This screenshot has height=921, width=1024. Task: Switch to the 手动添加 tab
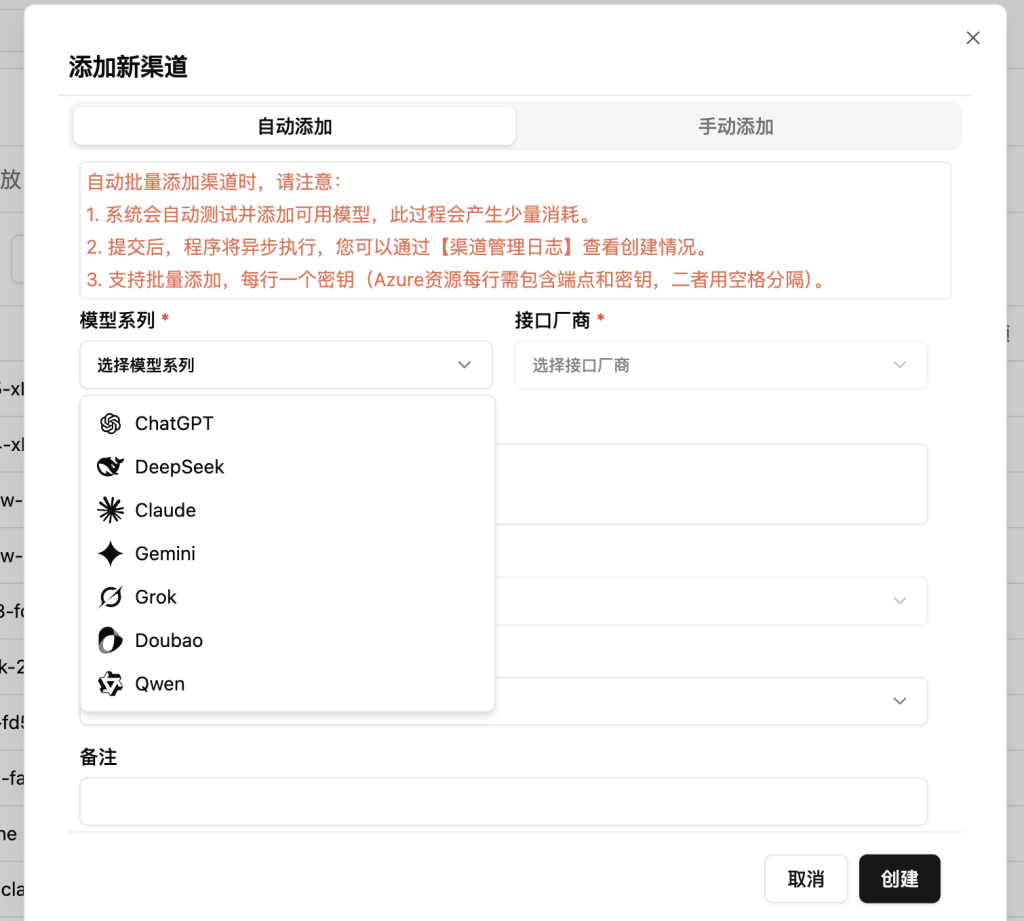736,126
